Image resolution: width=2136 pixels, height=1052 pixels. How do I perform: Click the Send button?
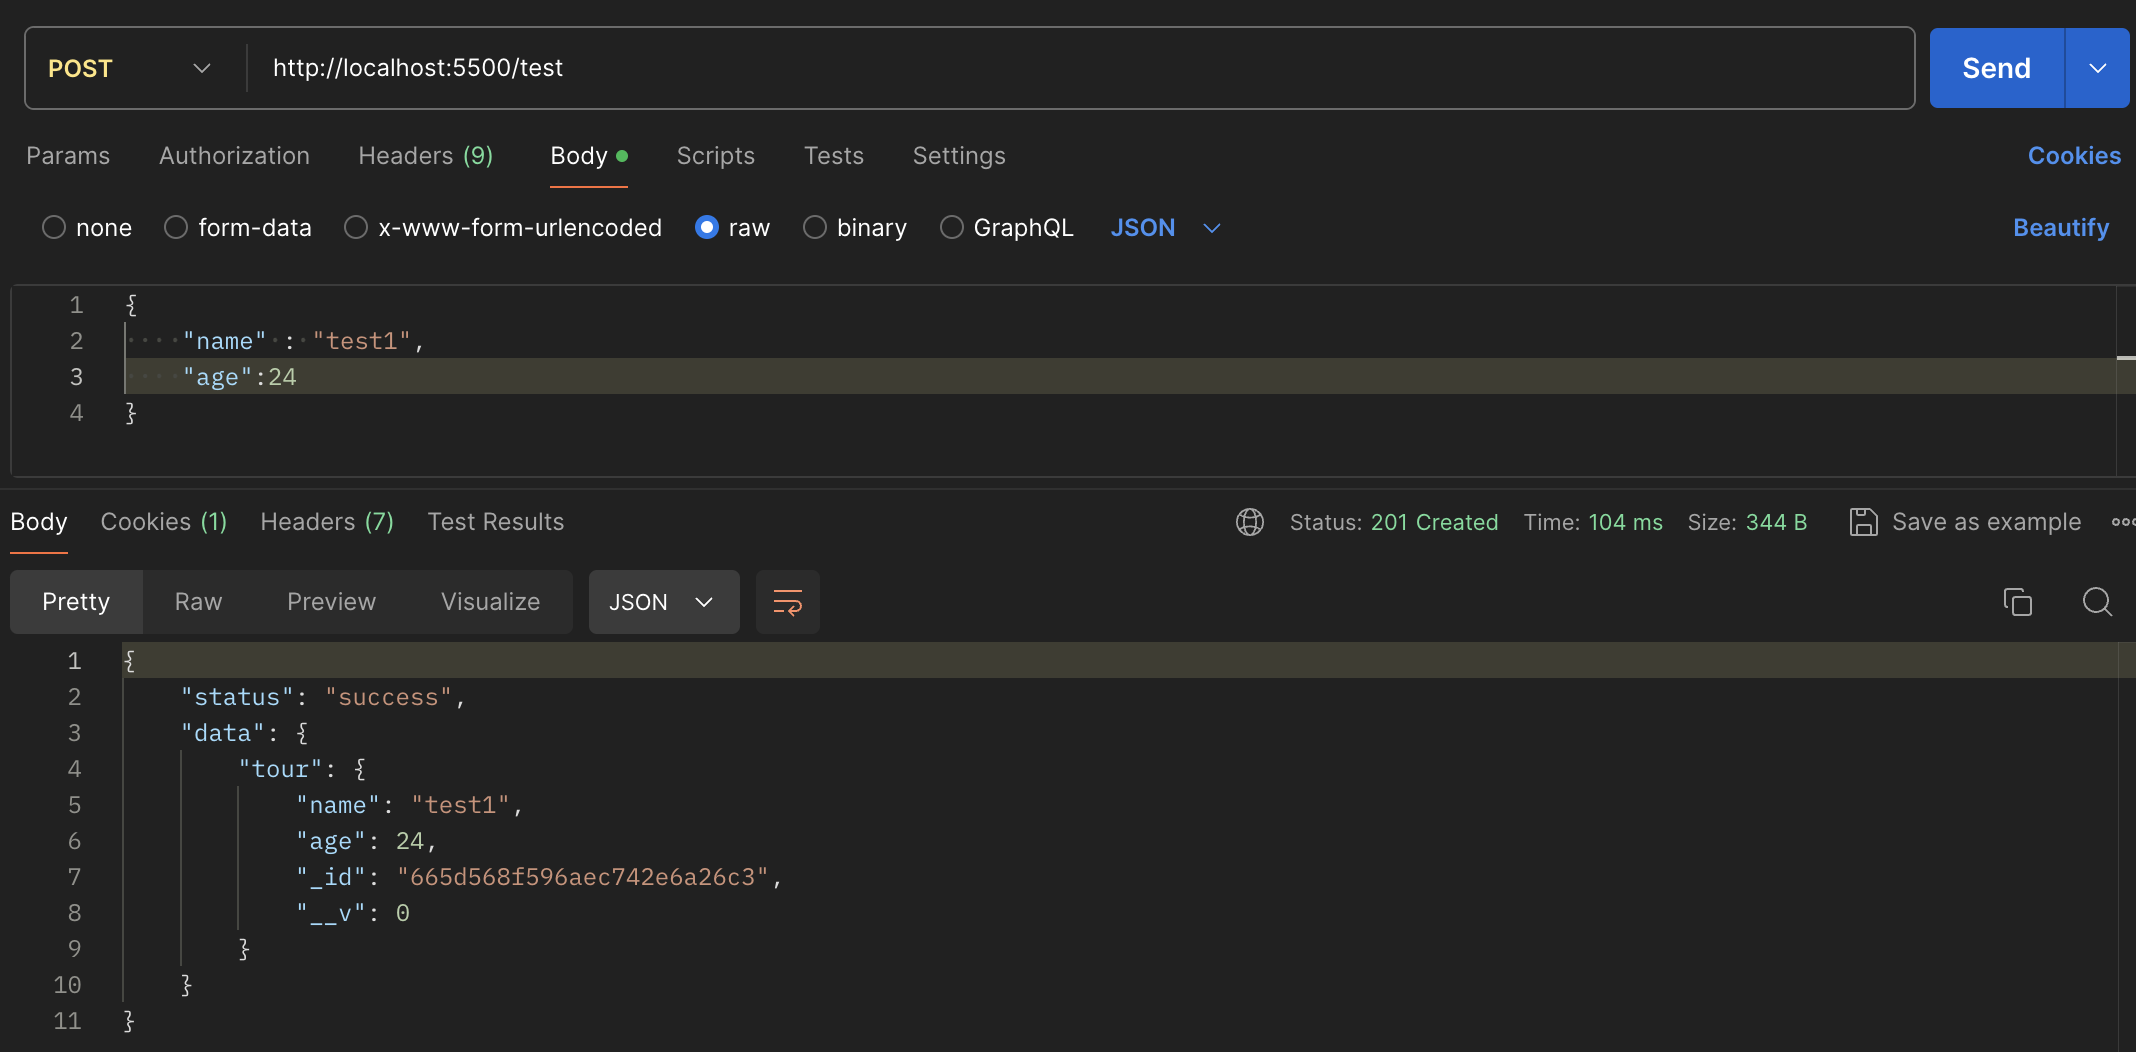tap(1996, 68)
